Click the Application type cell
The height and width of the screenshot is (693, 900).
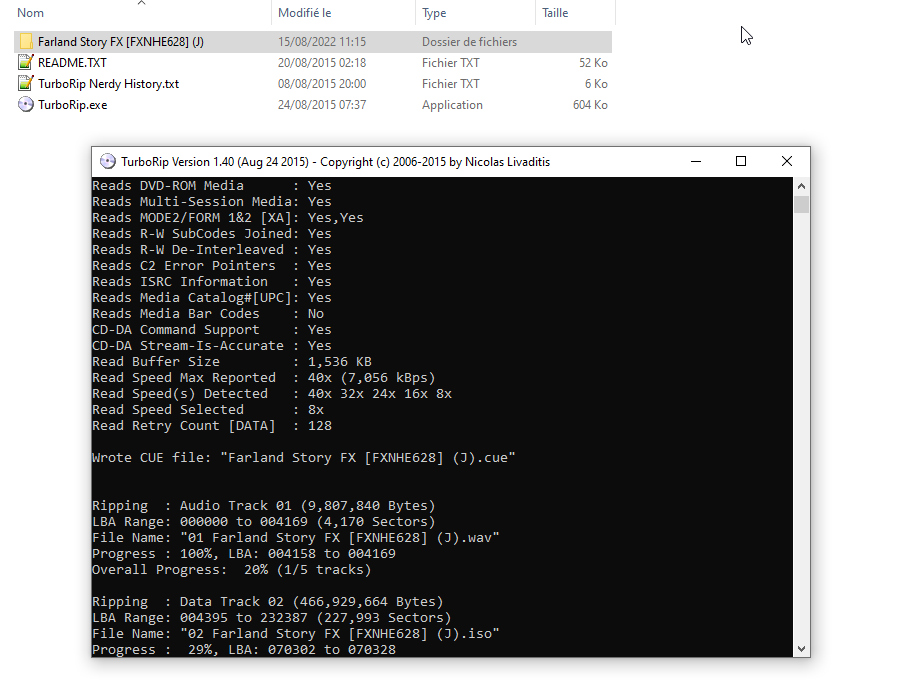(452, 104)
